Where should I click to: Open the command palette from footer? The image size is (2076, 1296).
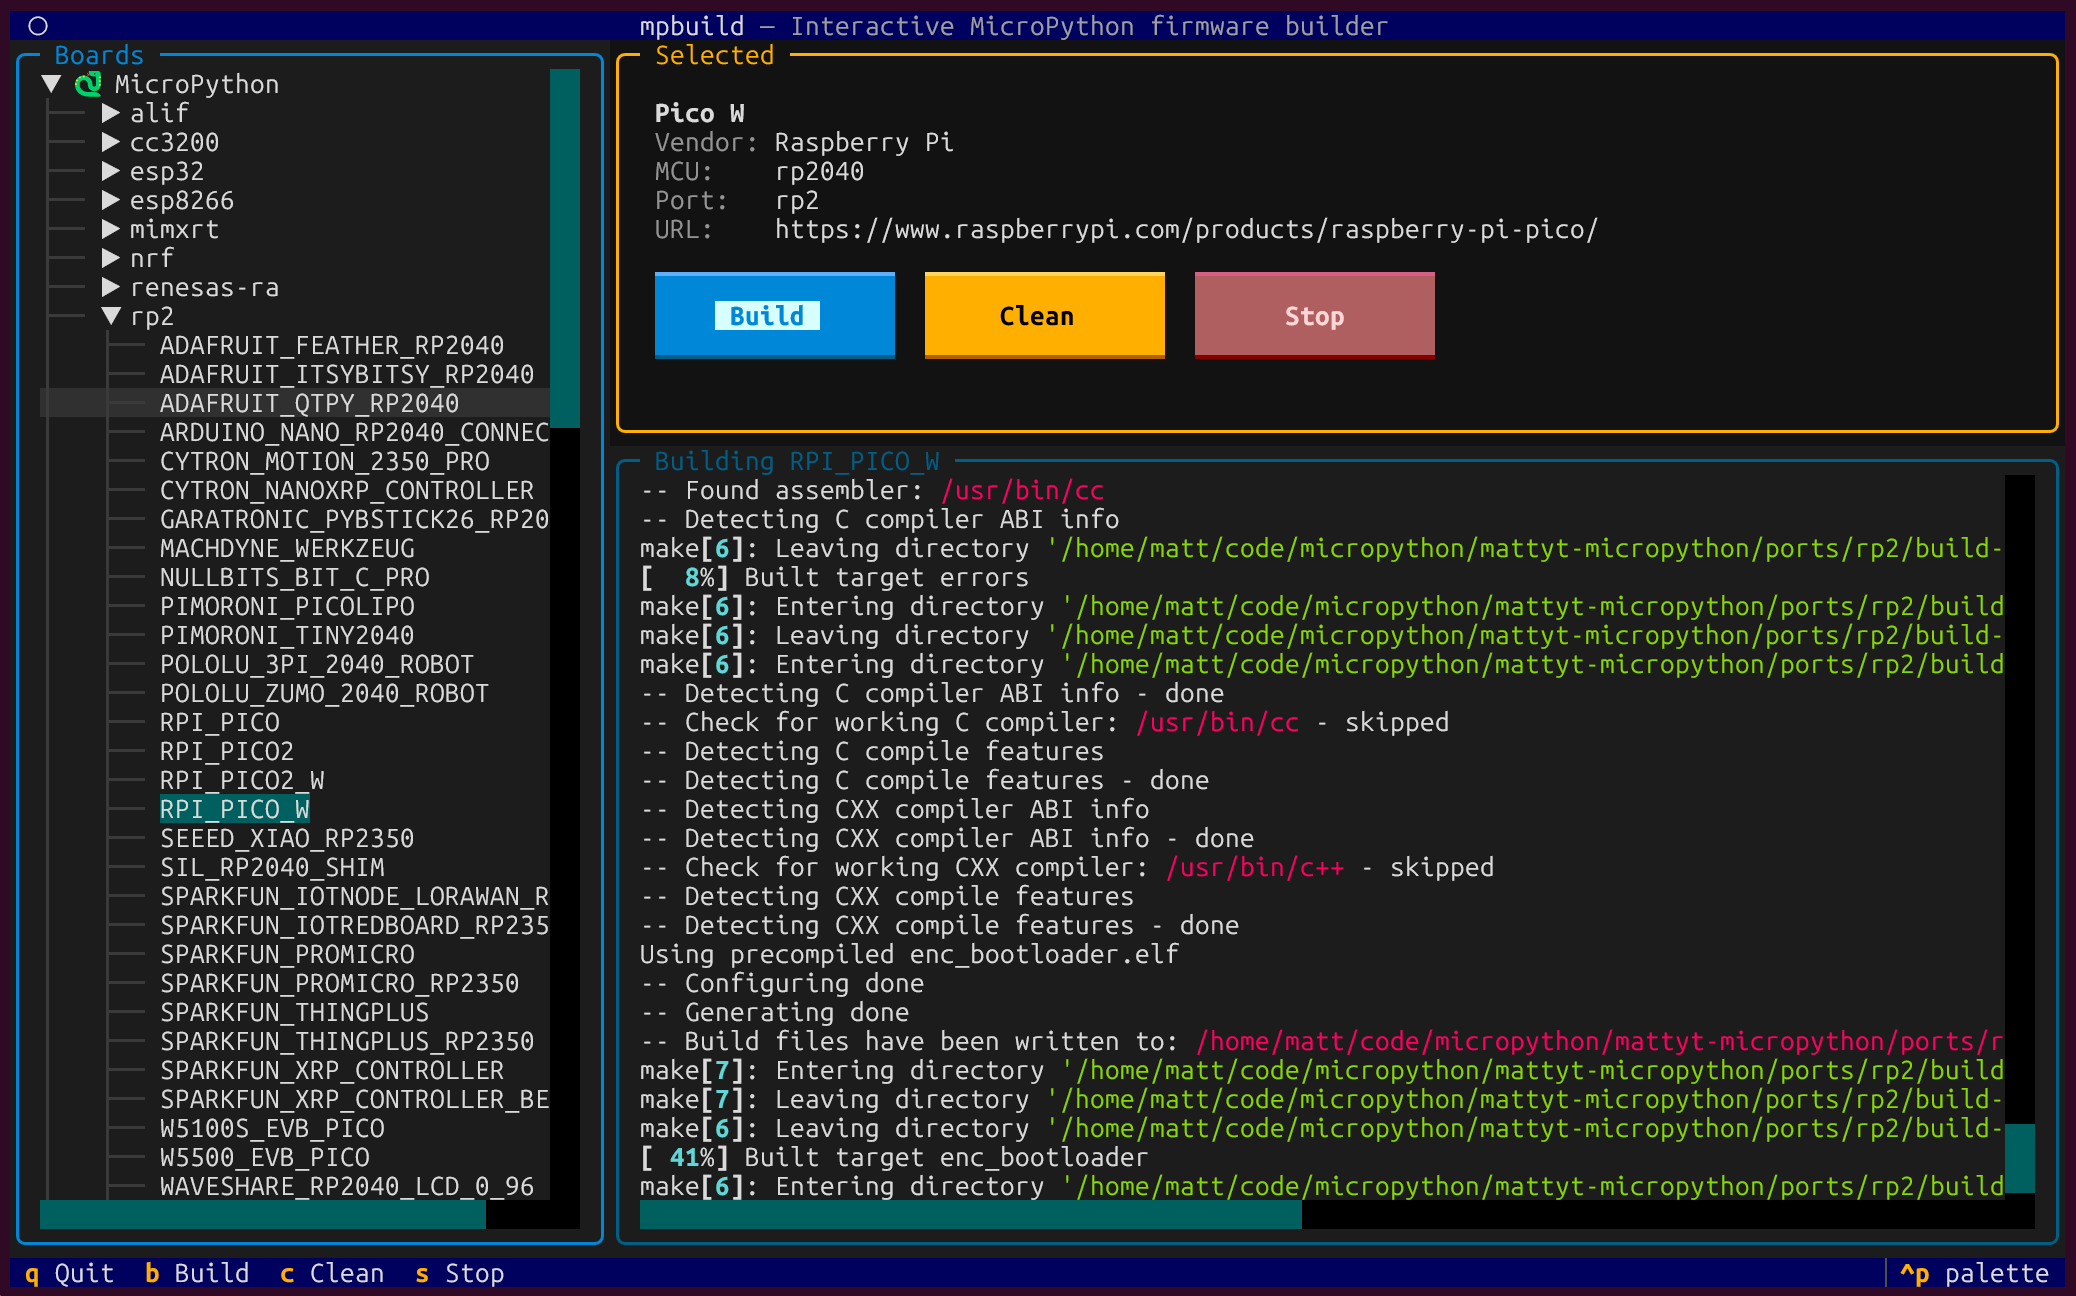pyautogui.click(x=1974, y=1273)
